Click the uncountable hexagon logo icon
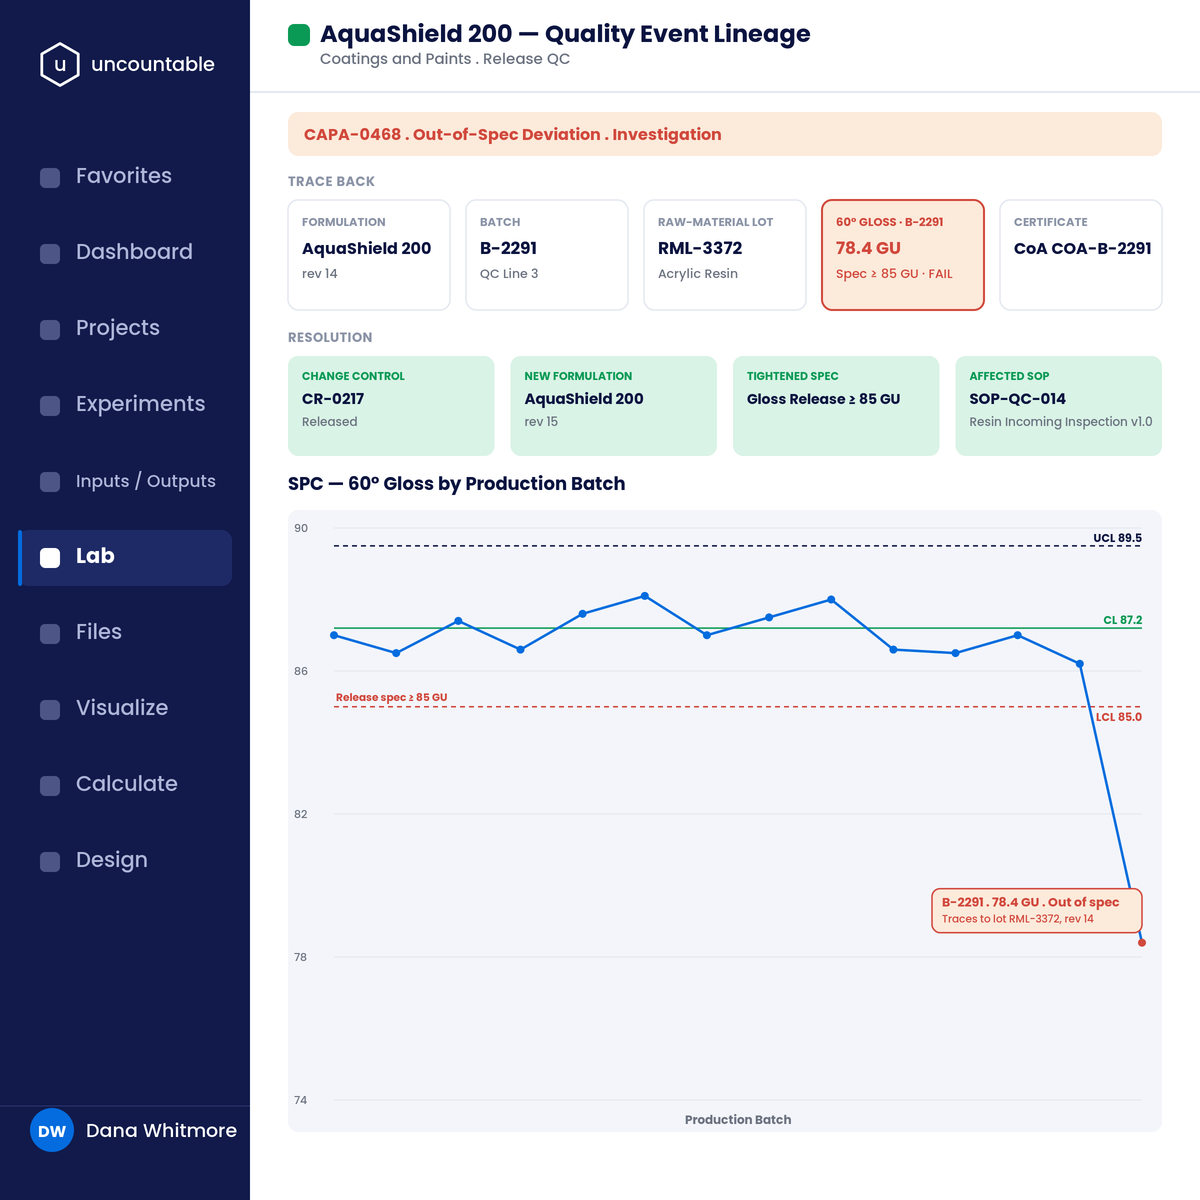The width and height of the screenshot is (1200, 1200). click(x=60, y=64)
